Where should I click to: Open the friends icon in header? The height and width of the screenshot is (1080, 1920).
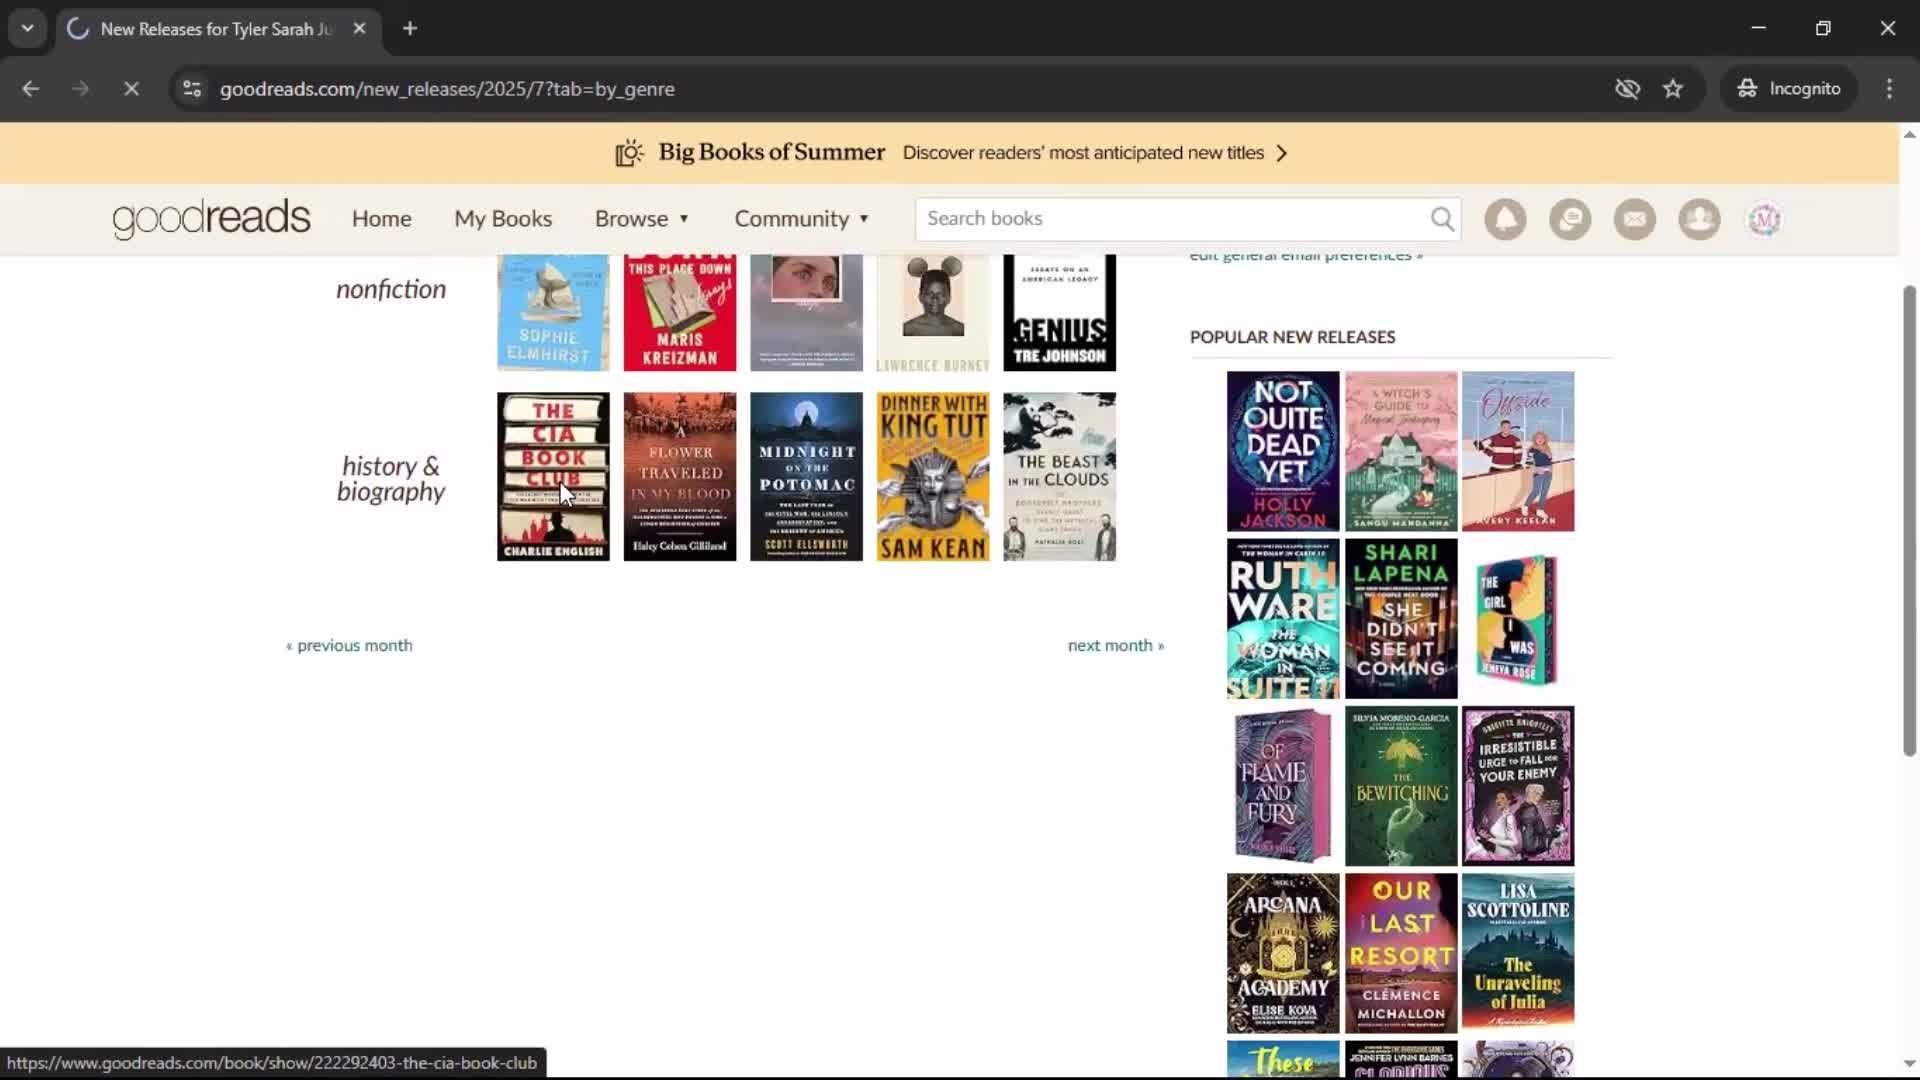(x=1699, y=219)
